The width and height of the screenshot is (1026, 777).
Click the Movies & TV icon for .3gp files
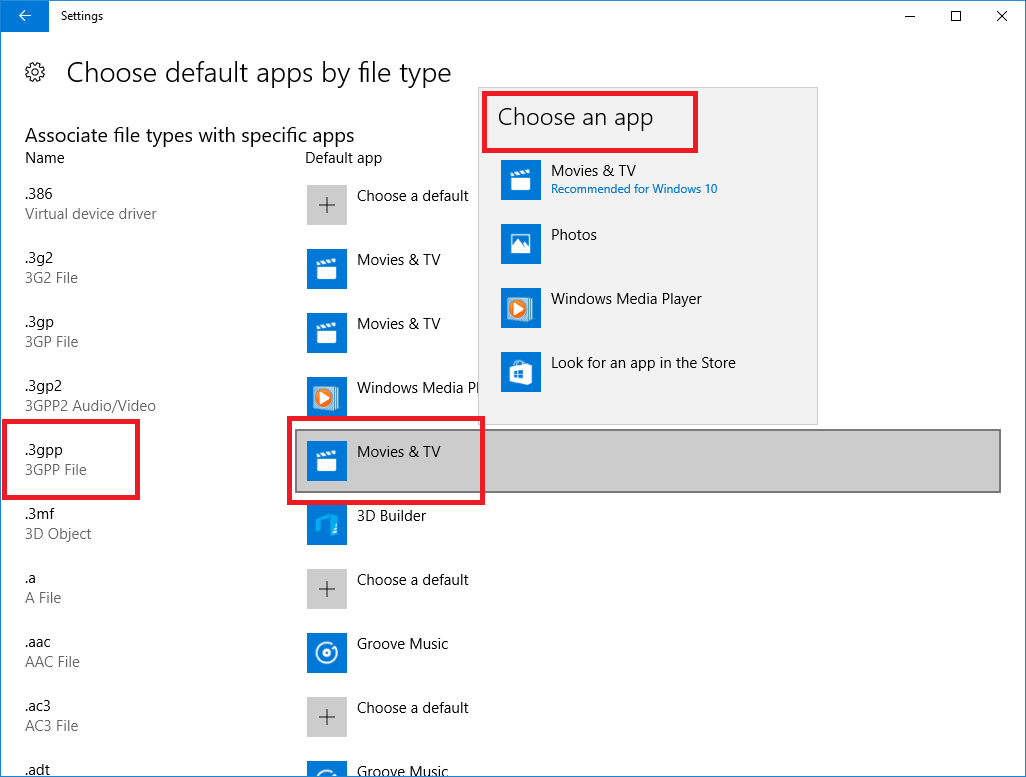tap(326, 333)
